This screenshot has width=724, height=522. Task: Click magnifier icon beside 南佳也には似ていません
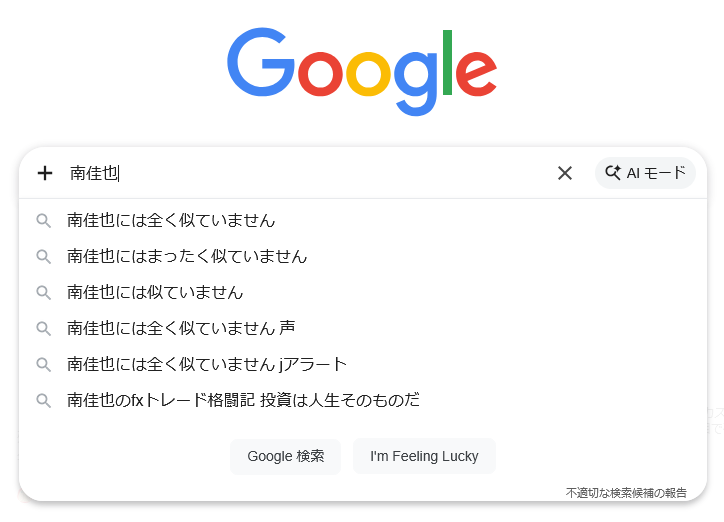click(x=44, y=293)
